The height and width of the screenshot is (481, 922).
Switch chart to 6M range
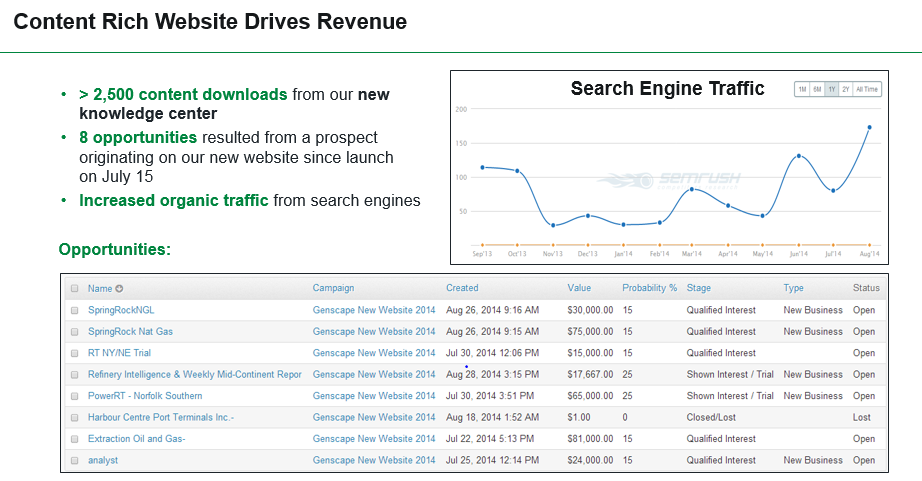click(x=817, y=89)
